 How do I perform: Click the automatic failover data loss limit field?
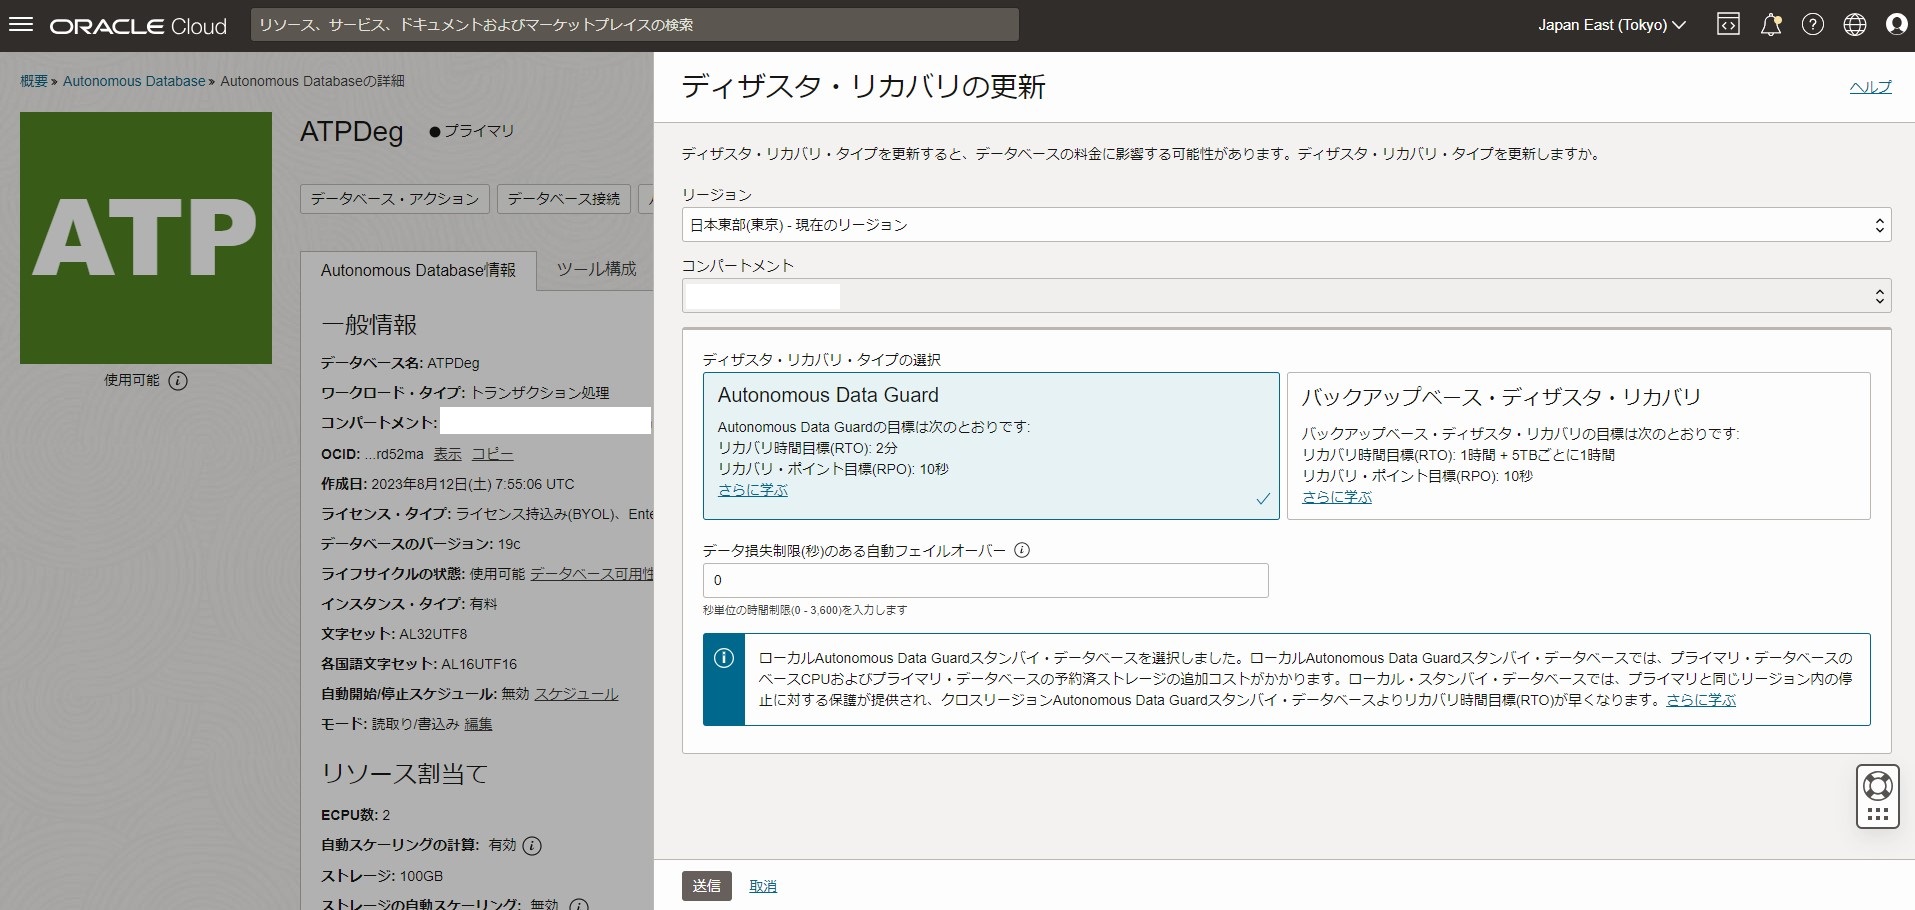tap(985, 580)
